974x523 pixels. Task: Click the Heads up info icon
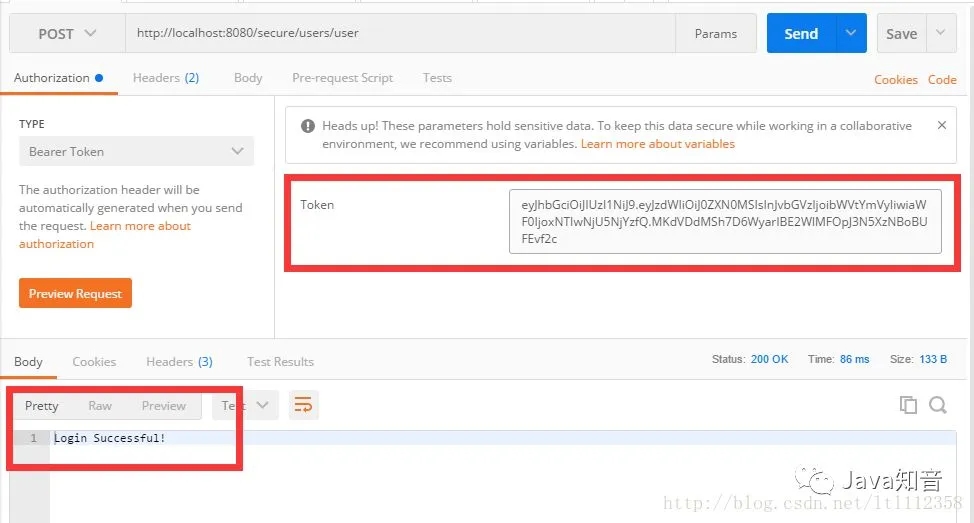click(307, 126)
